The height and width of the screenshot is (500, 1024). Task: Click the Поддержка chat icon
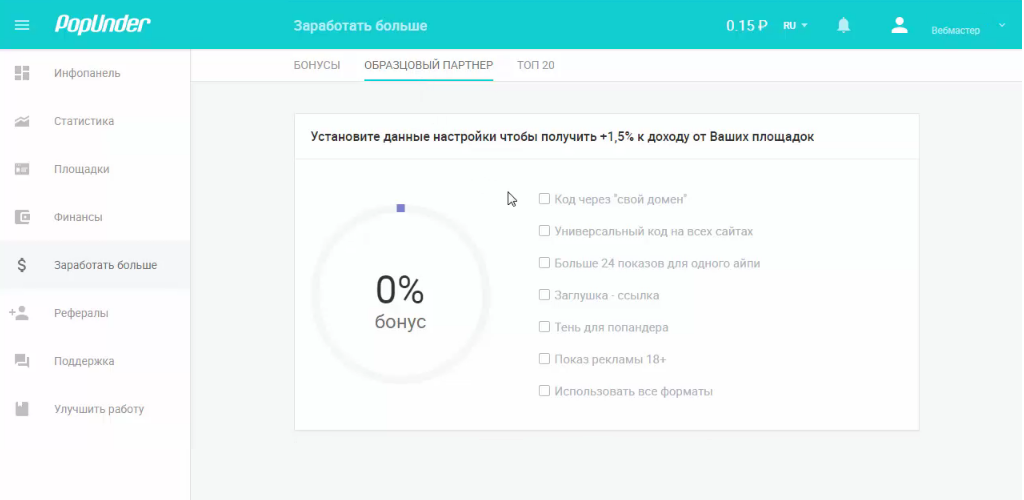22,361
